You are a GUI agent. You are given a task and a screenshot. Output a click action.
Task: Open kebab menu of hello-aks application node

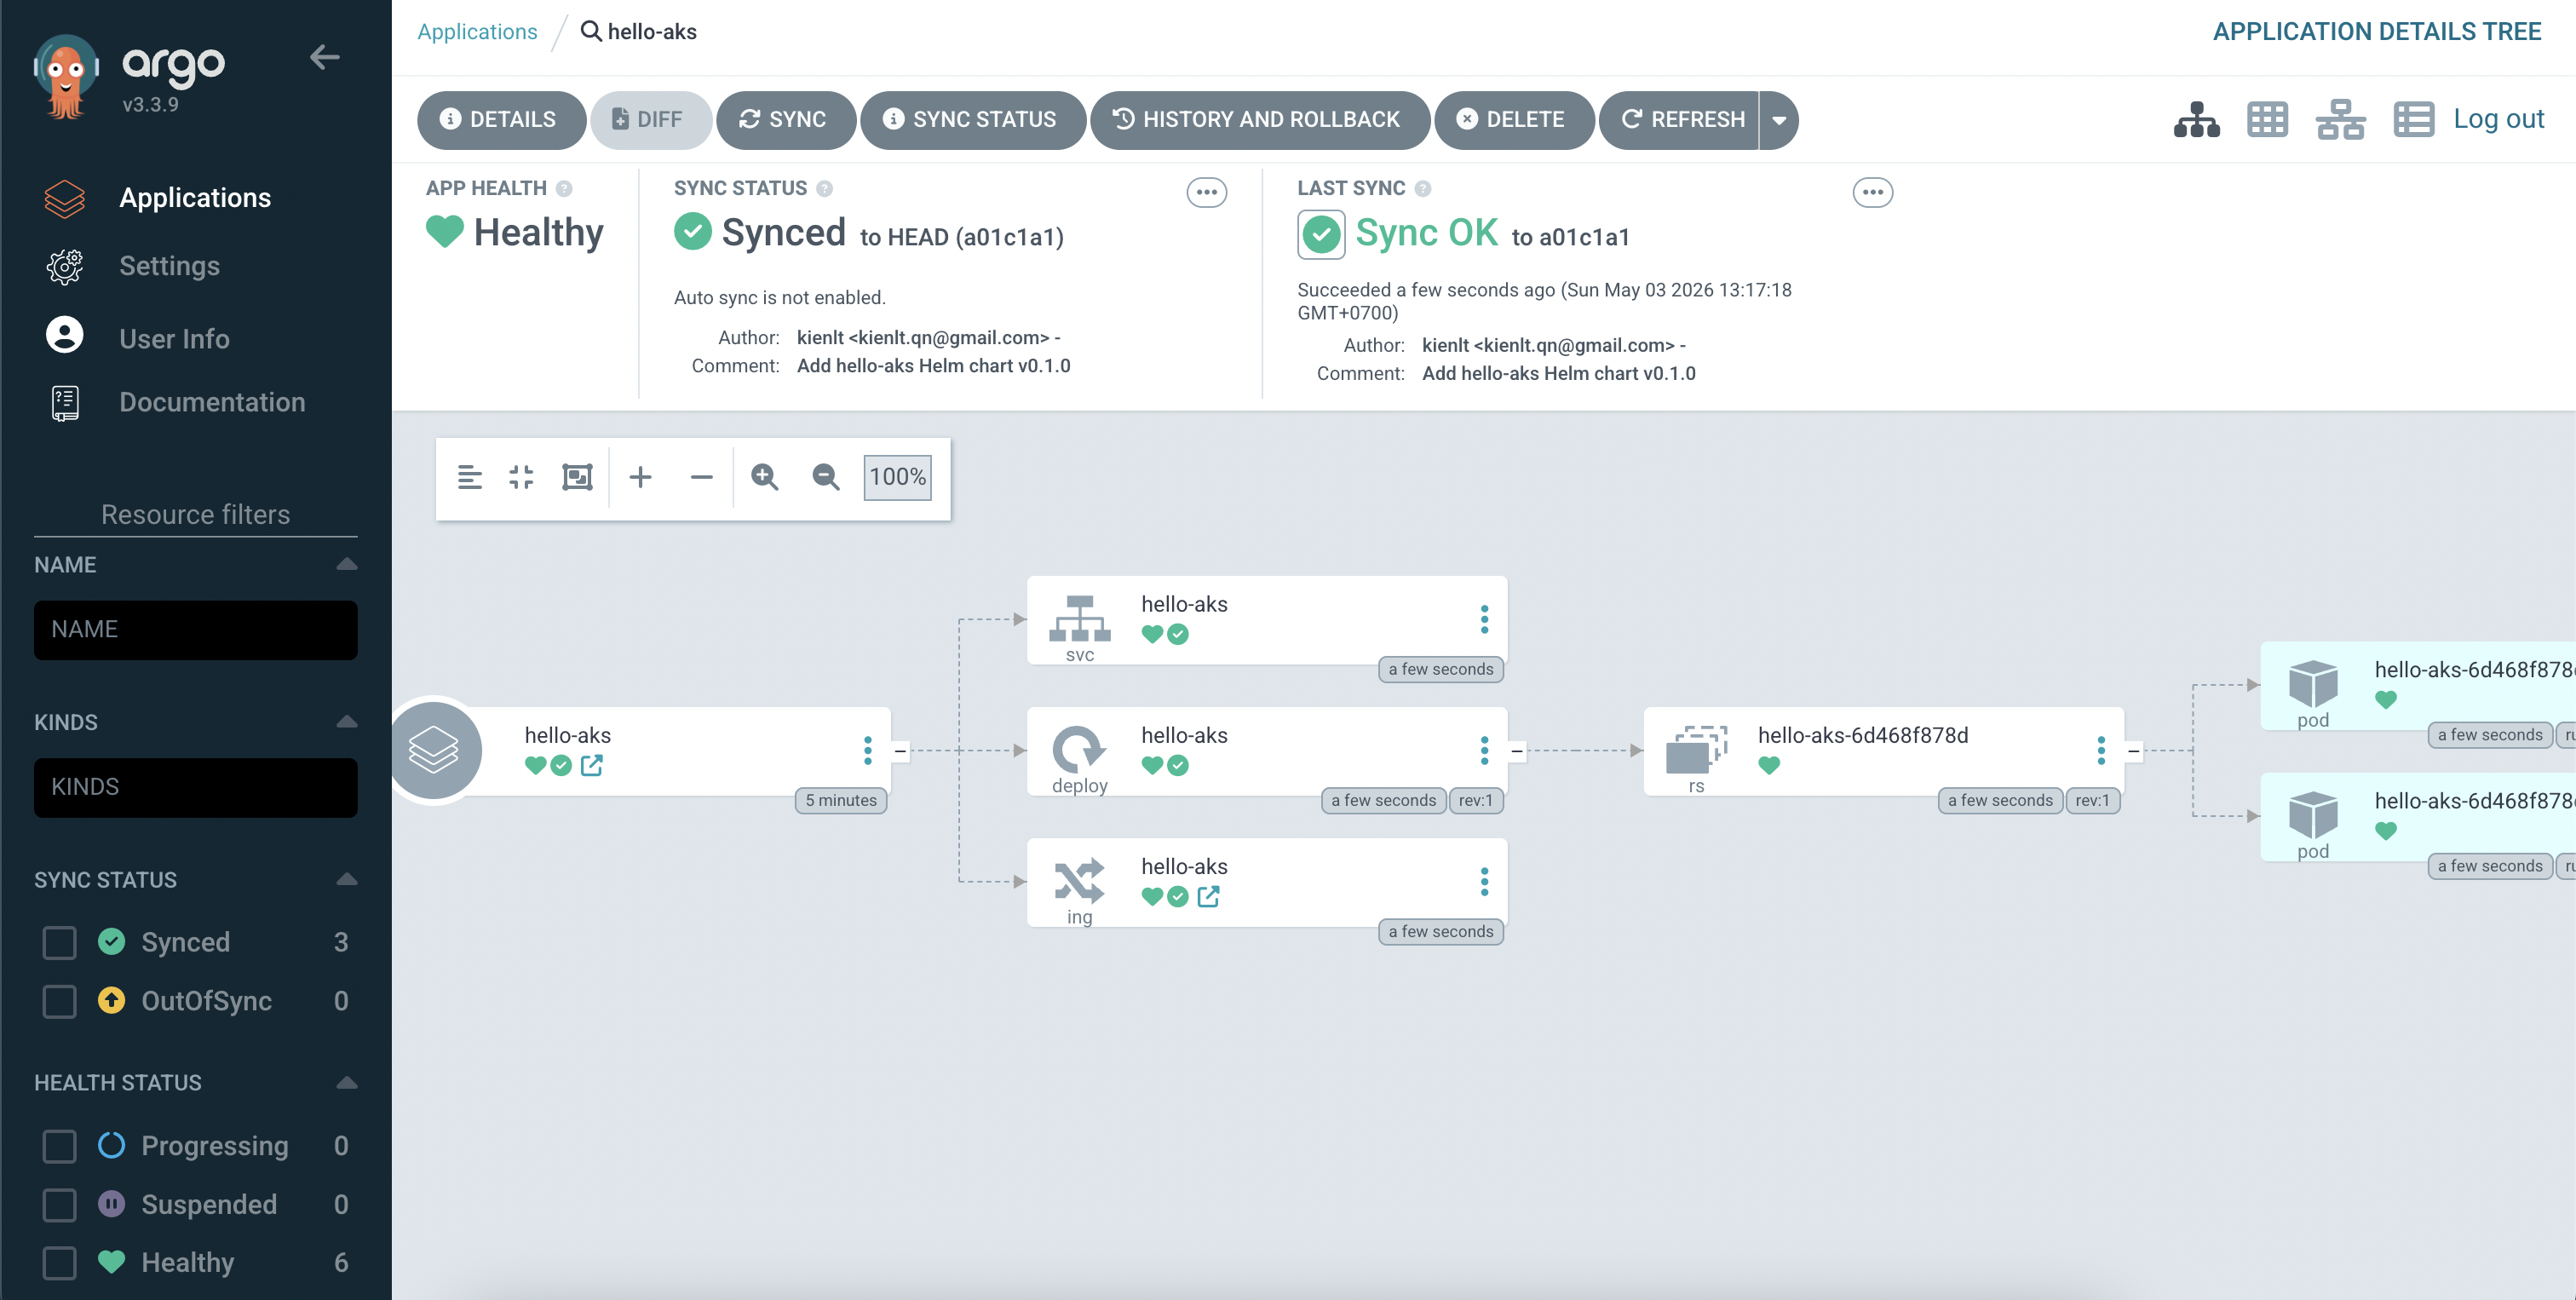[867, 750]
